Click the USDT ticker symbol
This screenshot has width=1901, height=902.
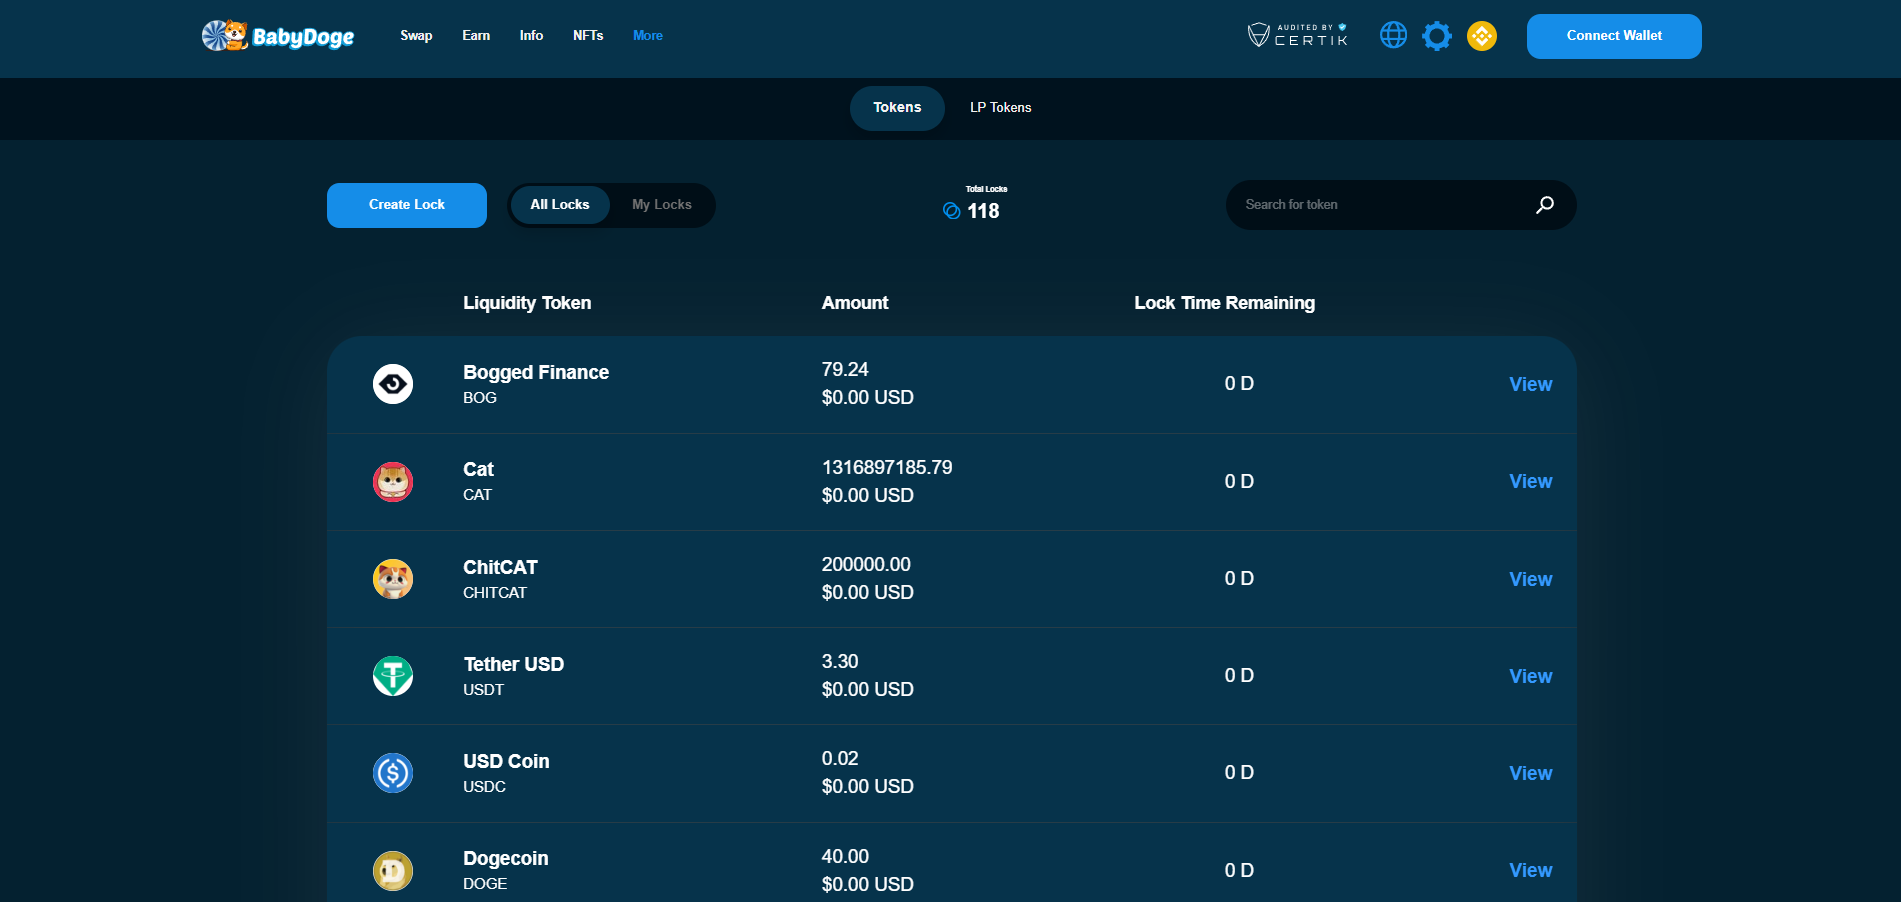click(x=483, y=690)
